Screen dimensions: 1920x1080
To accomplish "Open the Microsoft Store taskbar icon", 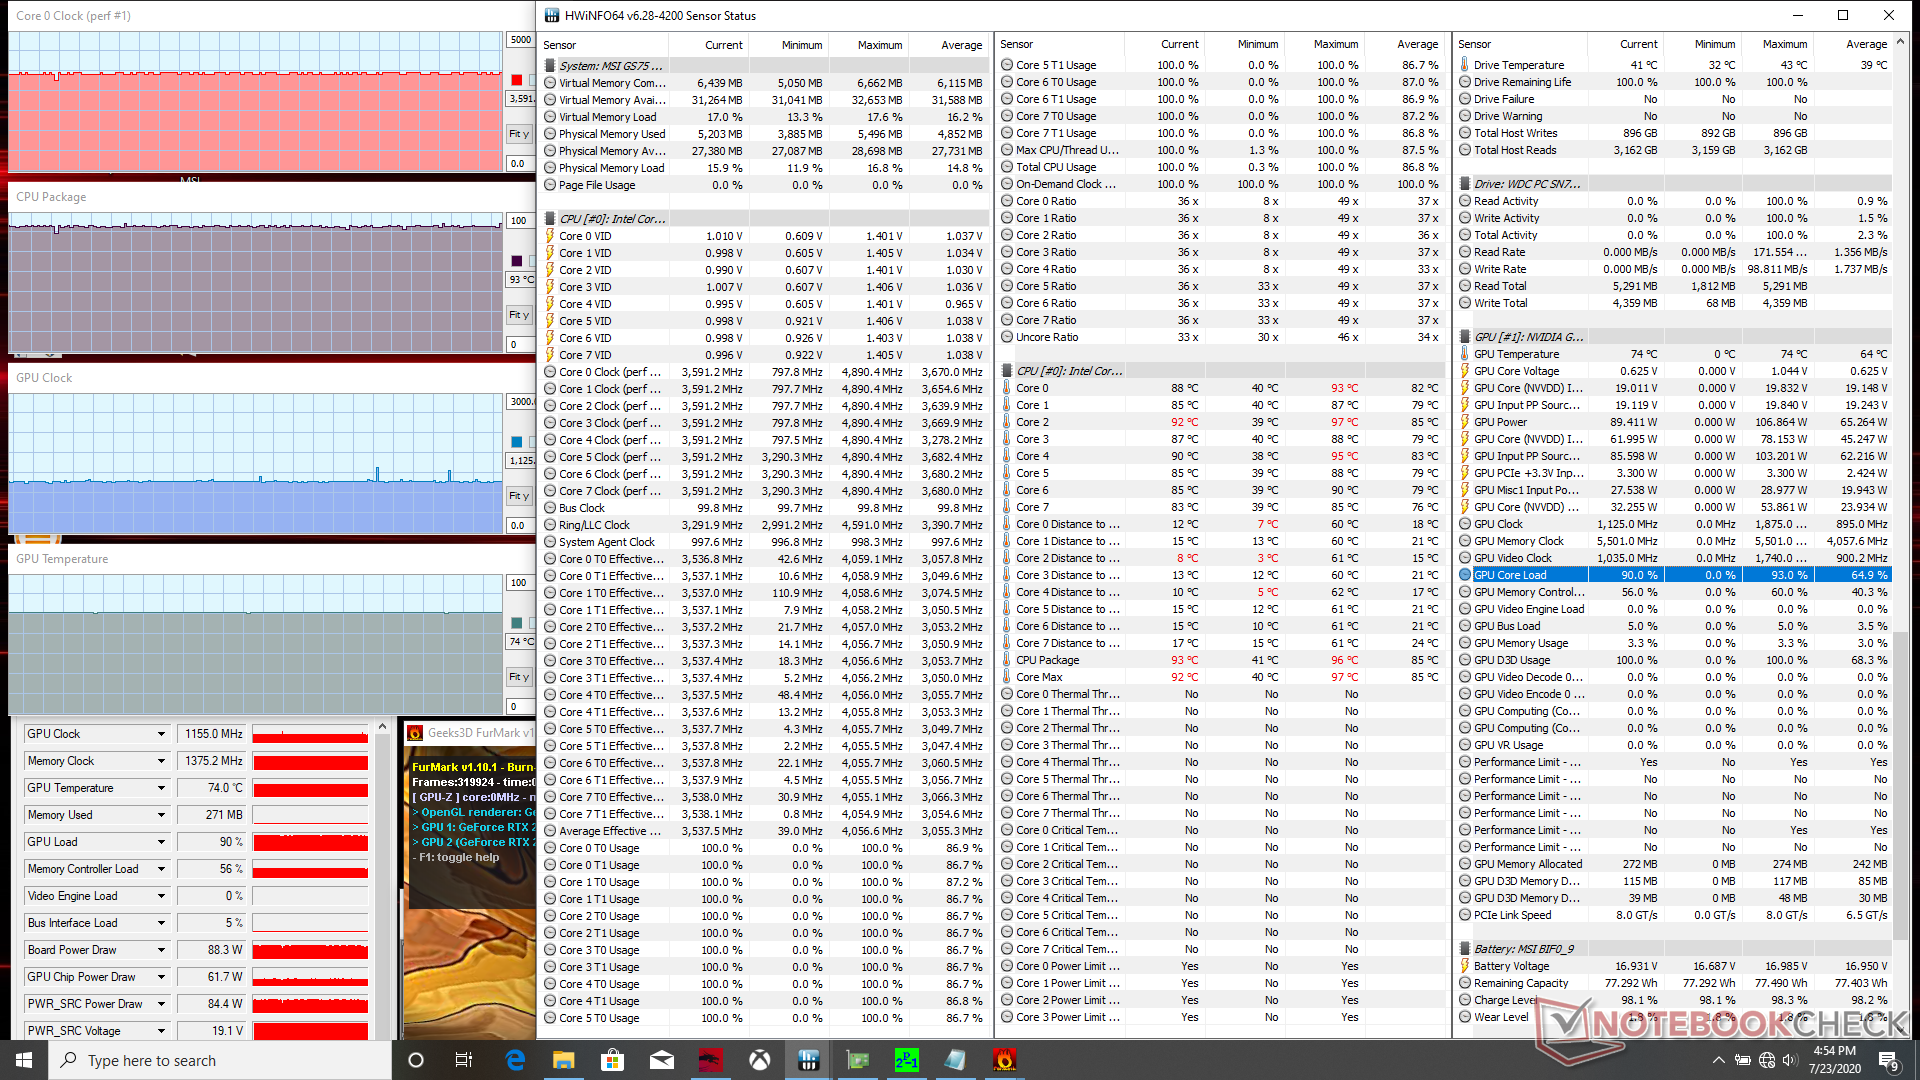I will [x=612, y=1060].
